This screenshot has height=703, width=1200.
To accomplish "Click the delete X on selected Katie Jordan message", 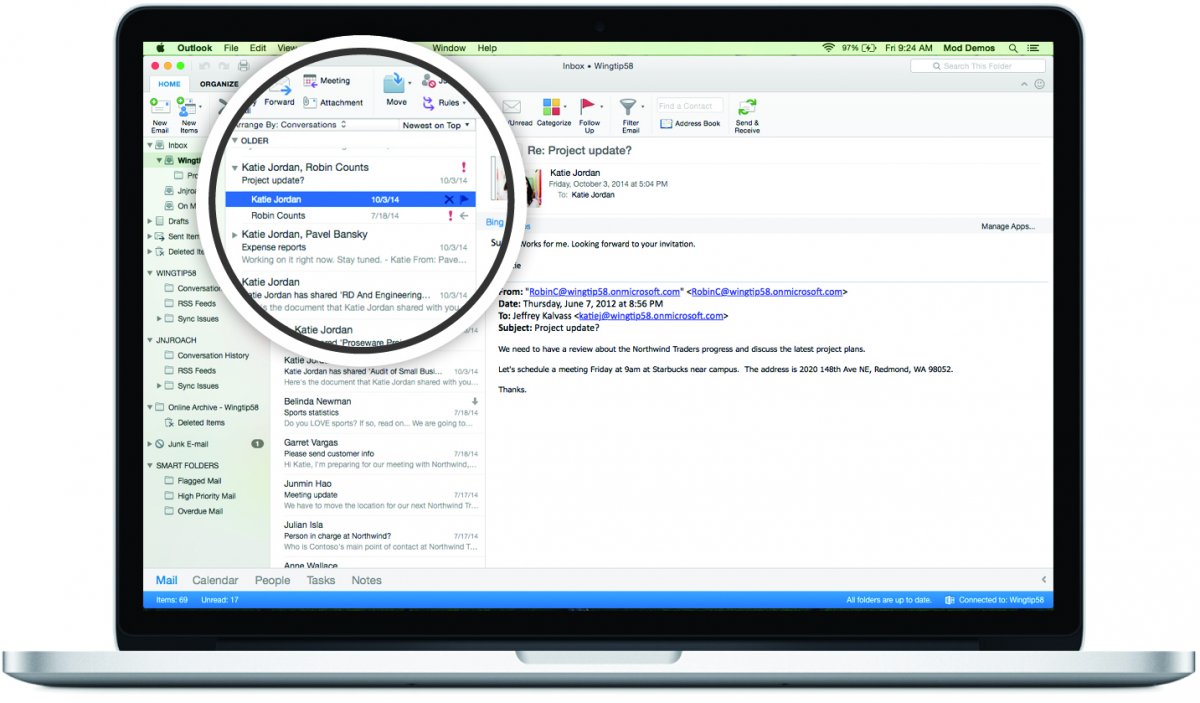I will tap(449, 199).
